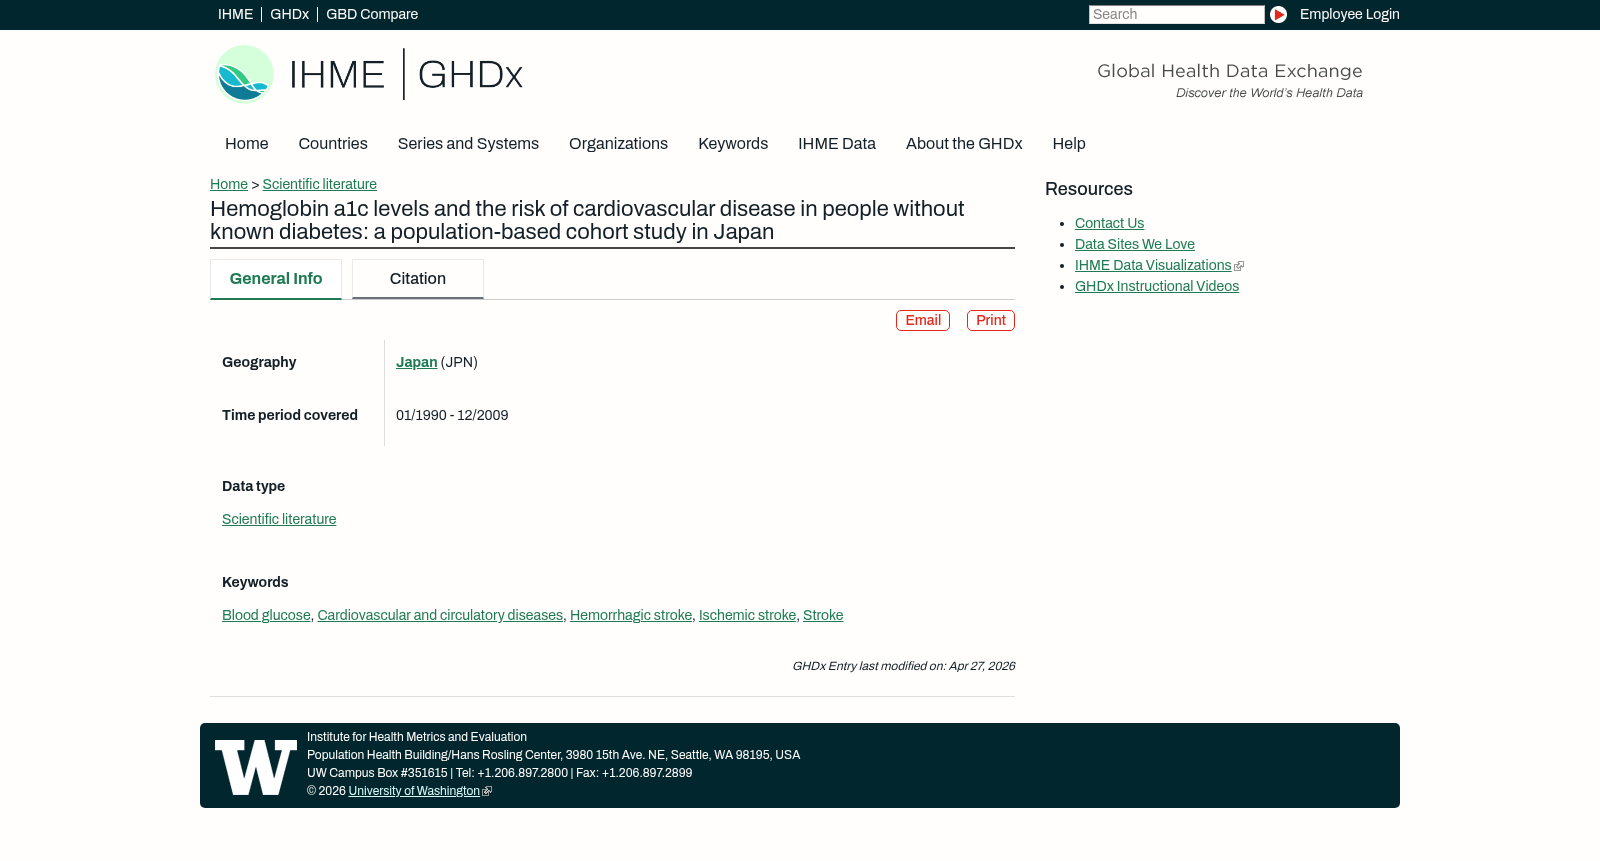Screen dimensions: 1600x861
Task: Open Keywords menu item
Action: (x=733, y=144)
